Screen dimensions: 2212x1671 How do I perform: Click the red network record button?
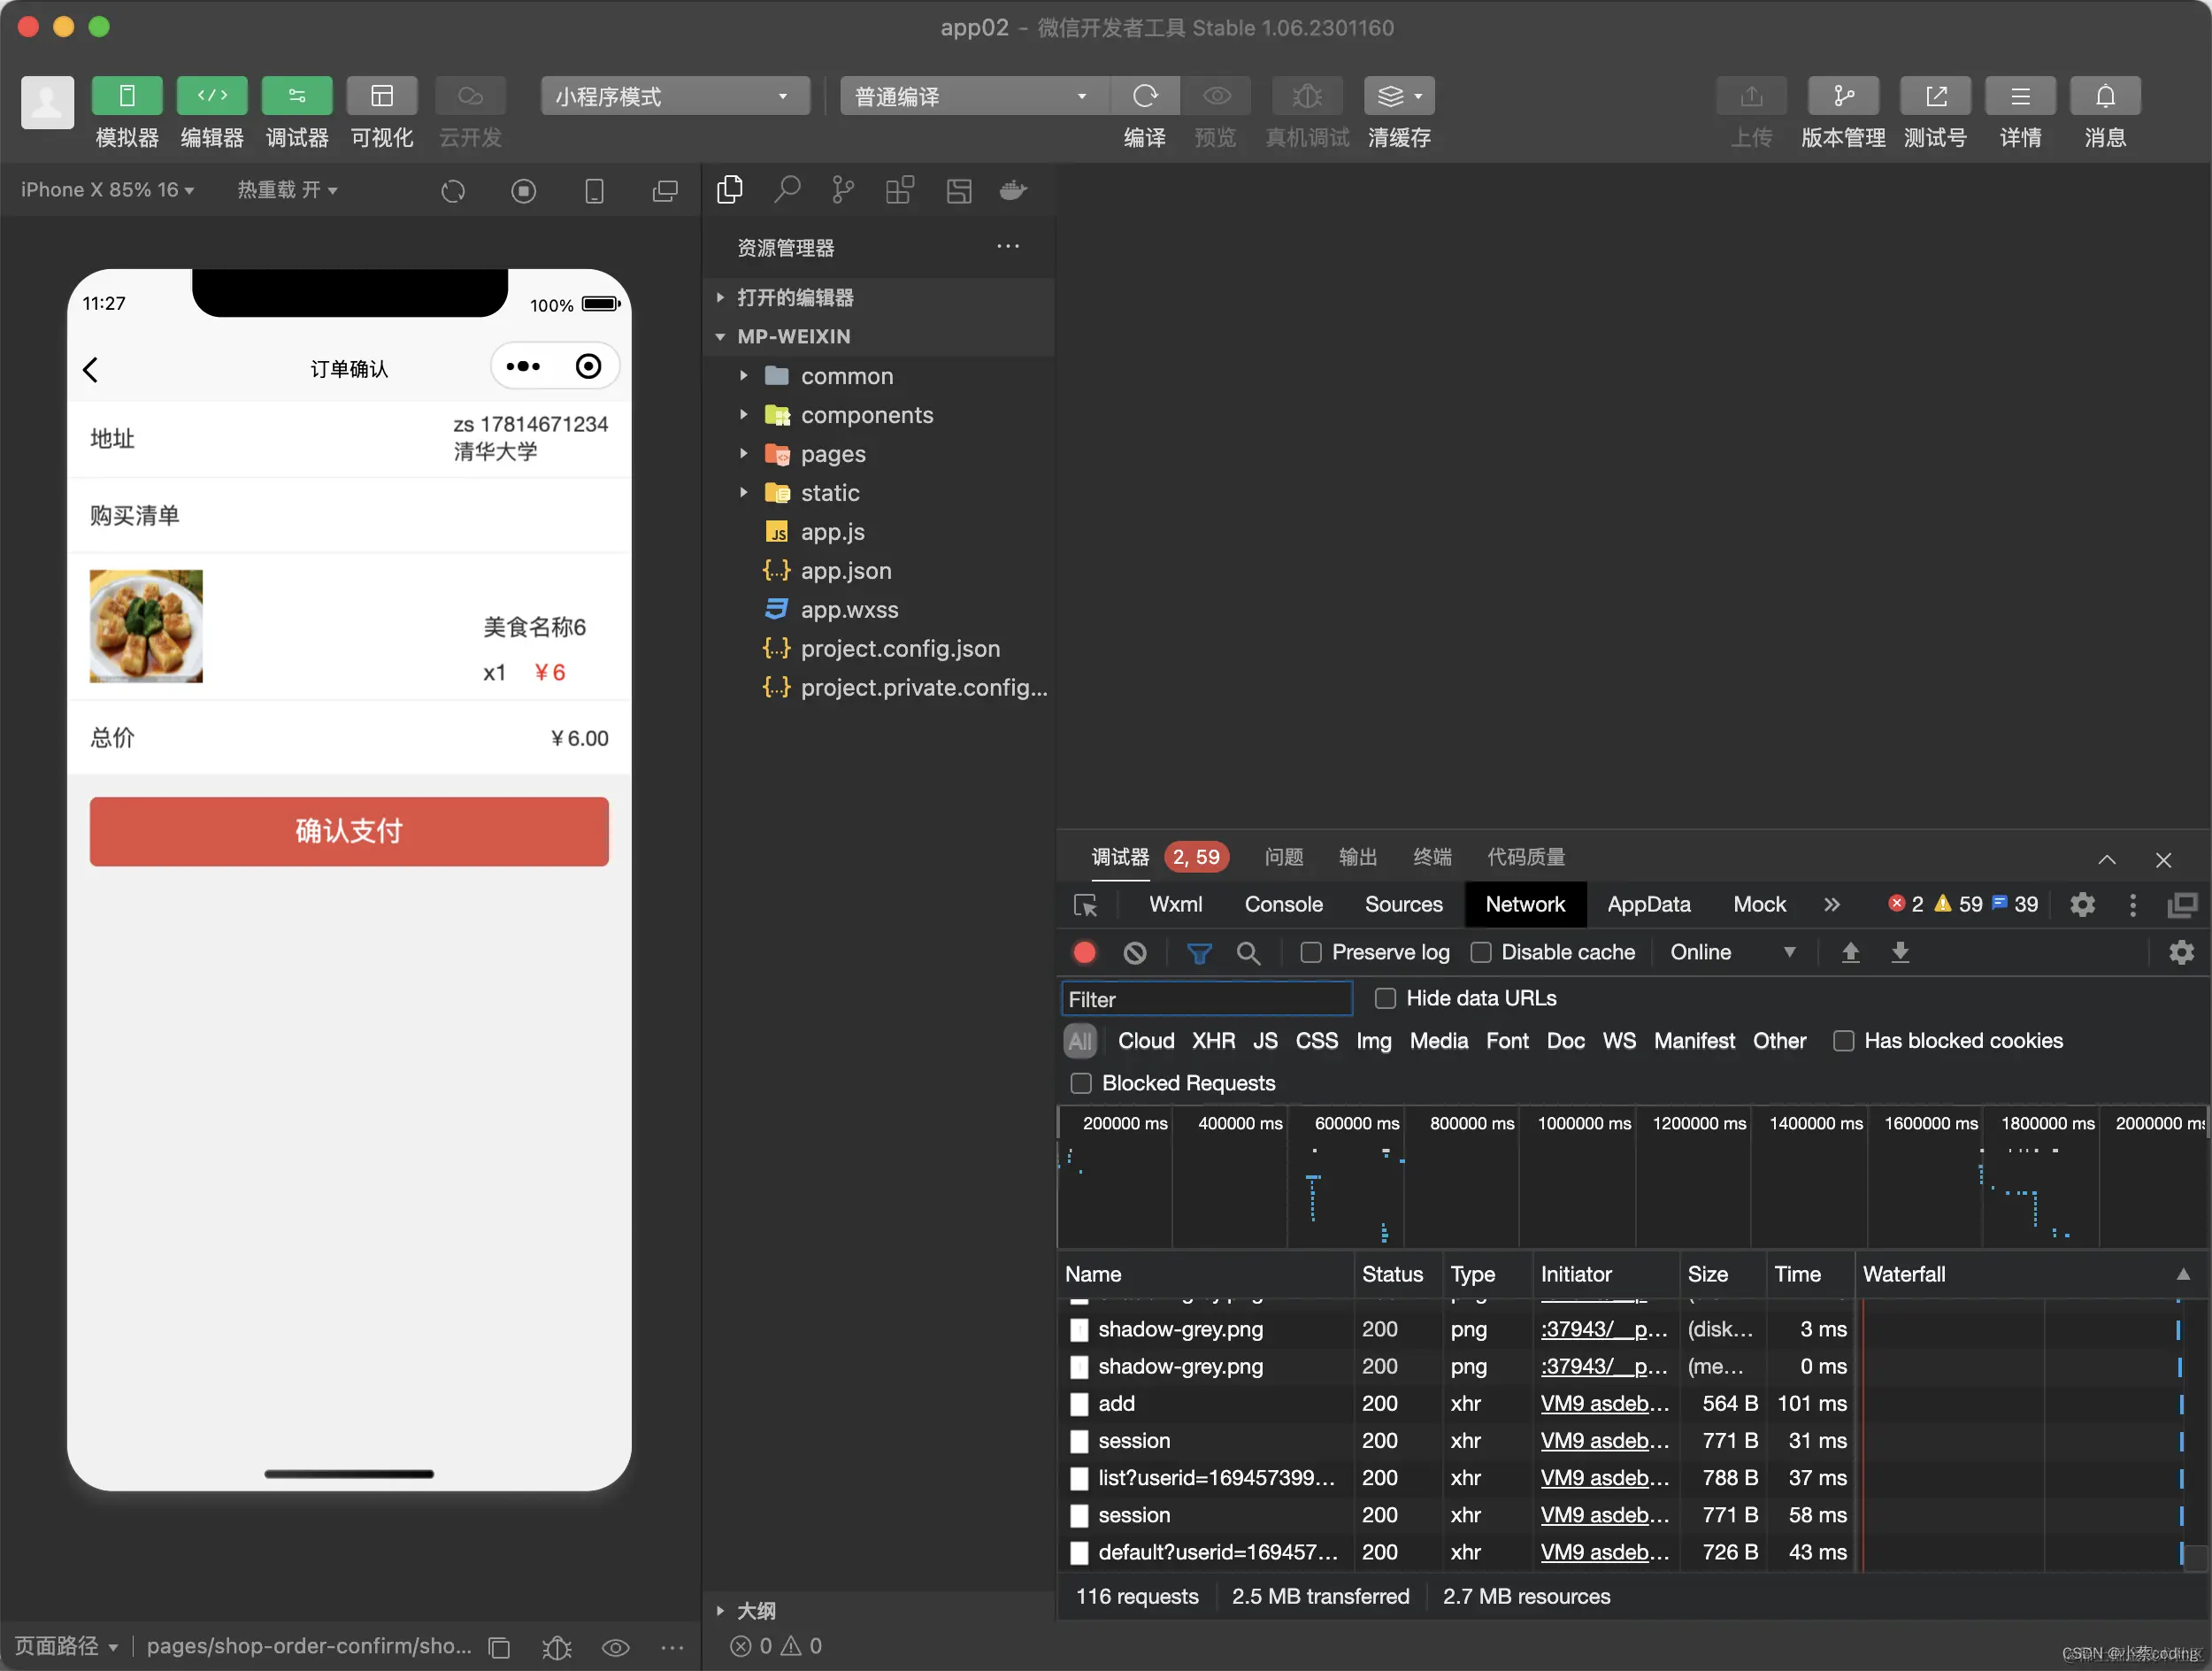(1084, 953)
